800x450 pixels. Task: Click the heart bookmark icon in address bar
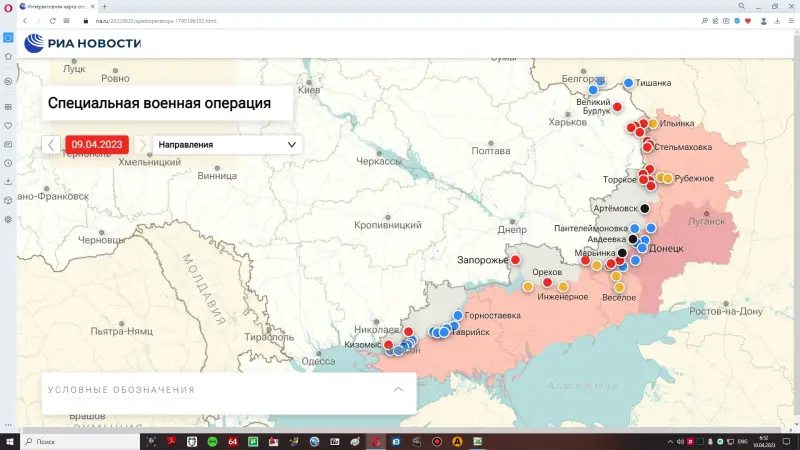coord(747,20)
